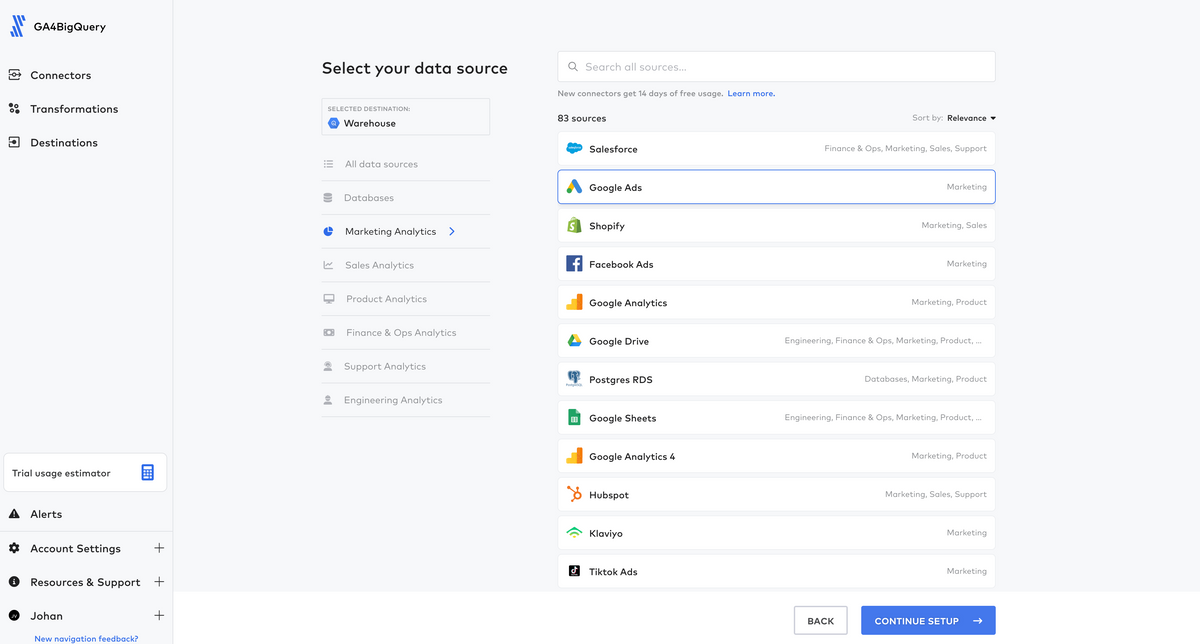Click the Tiktok Ads connector icon
The width and height of the screenshot is (1200, 644).
click(x=573, y=571)
